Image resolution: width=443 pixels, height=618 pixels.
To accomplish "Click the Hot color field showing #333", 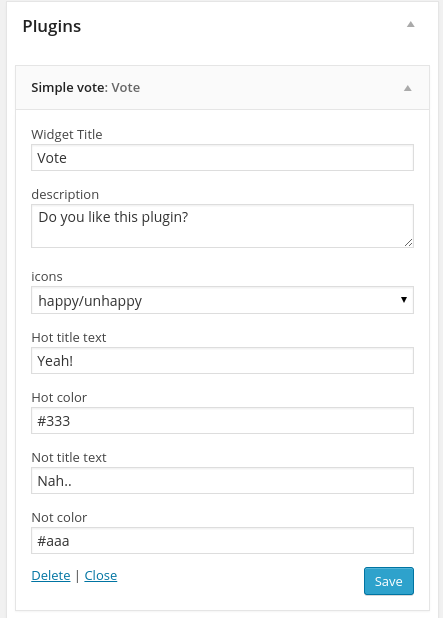I will (222, 421).
